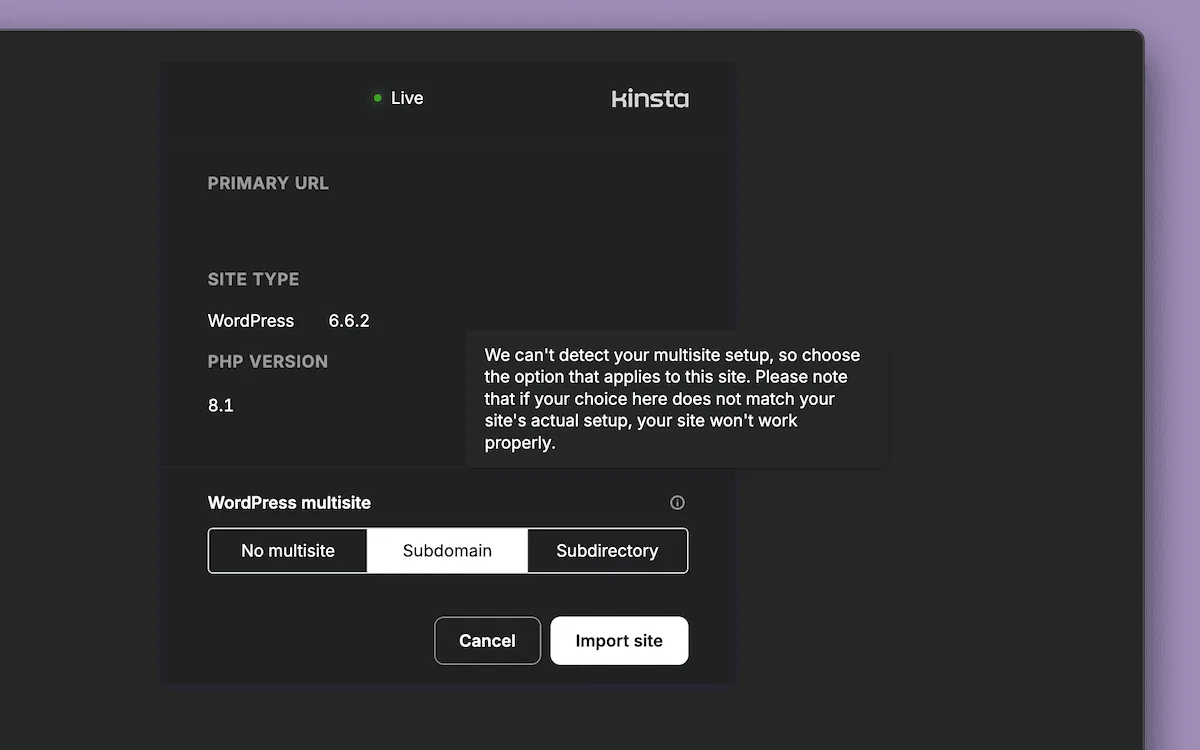
Task: Select the WordPress 6.6.2 version text
Action: [349, 320]
